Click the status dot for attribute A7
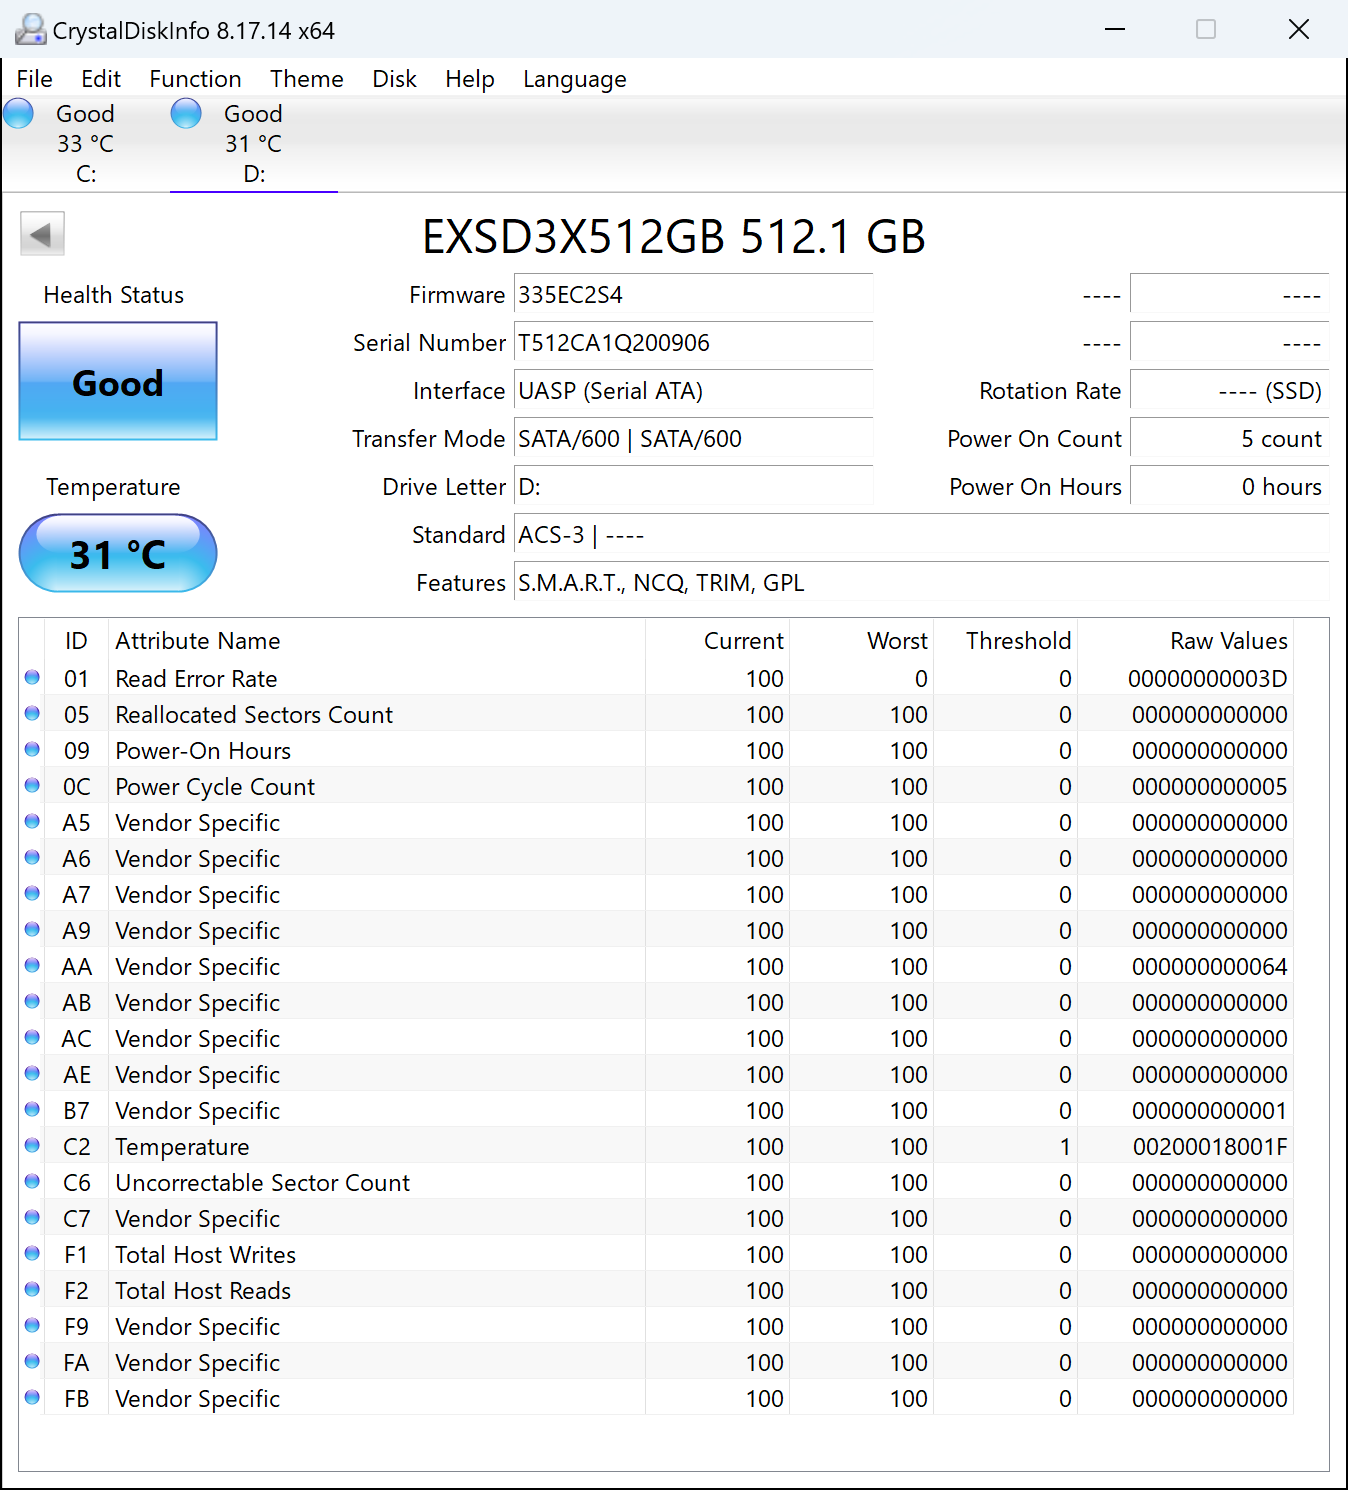The height and width of the screenshot is (1490, 1348). 32,894
